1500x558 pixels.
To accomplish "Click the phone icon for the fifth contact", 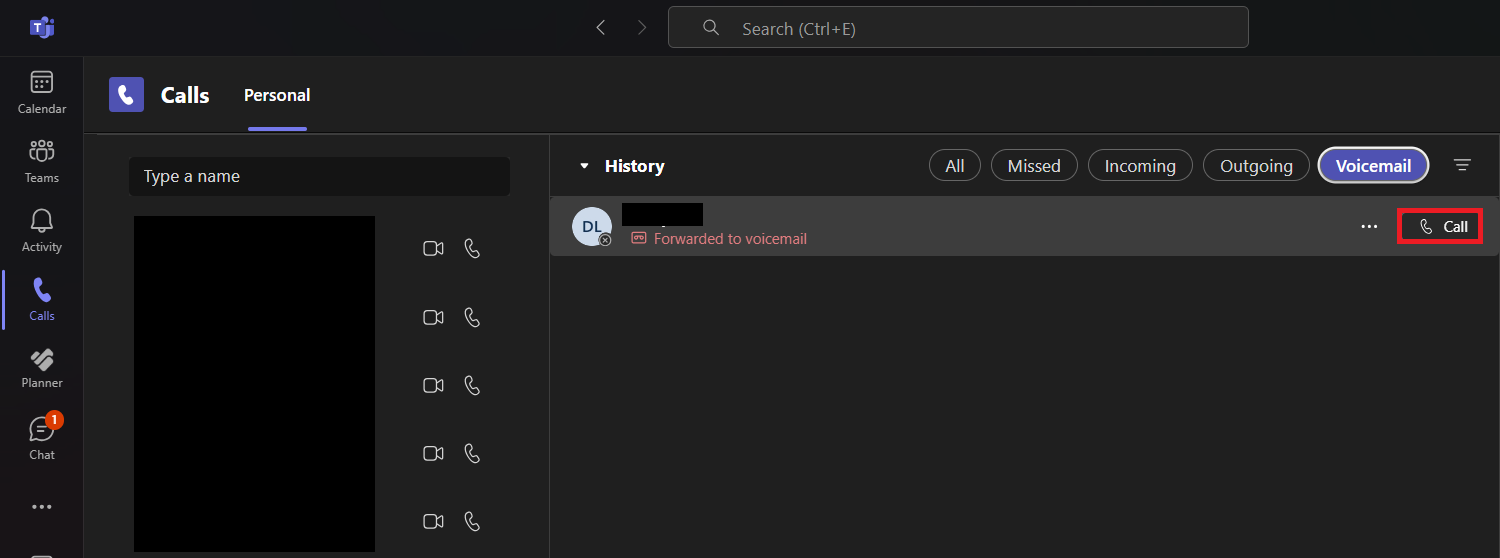I will pyautogui.click(x=472, y=521).
